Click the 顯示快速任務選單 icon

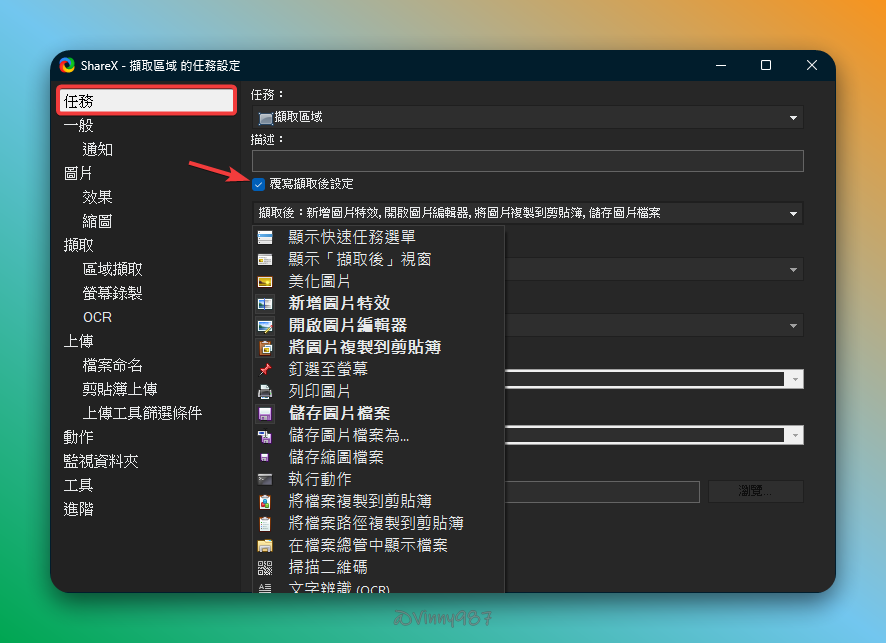[x=265, y=237]
